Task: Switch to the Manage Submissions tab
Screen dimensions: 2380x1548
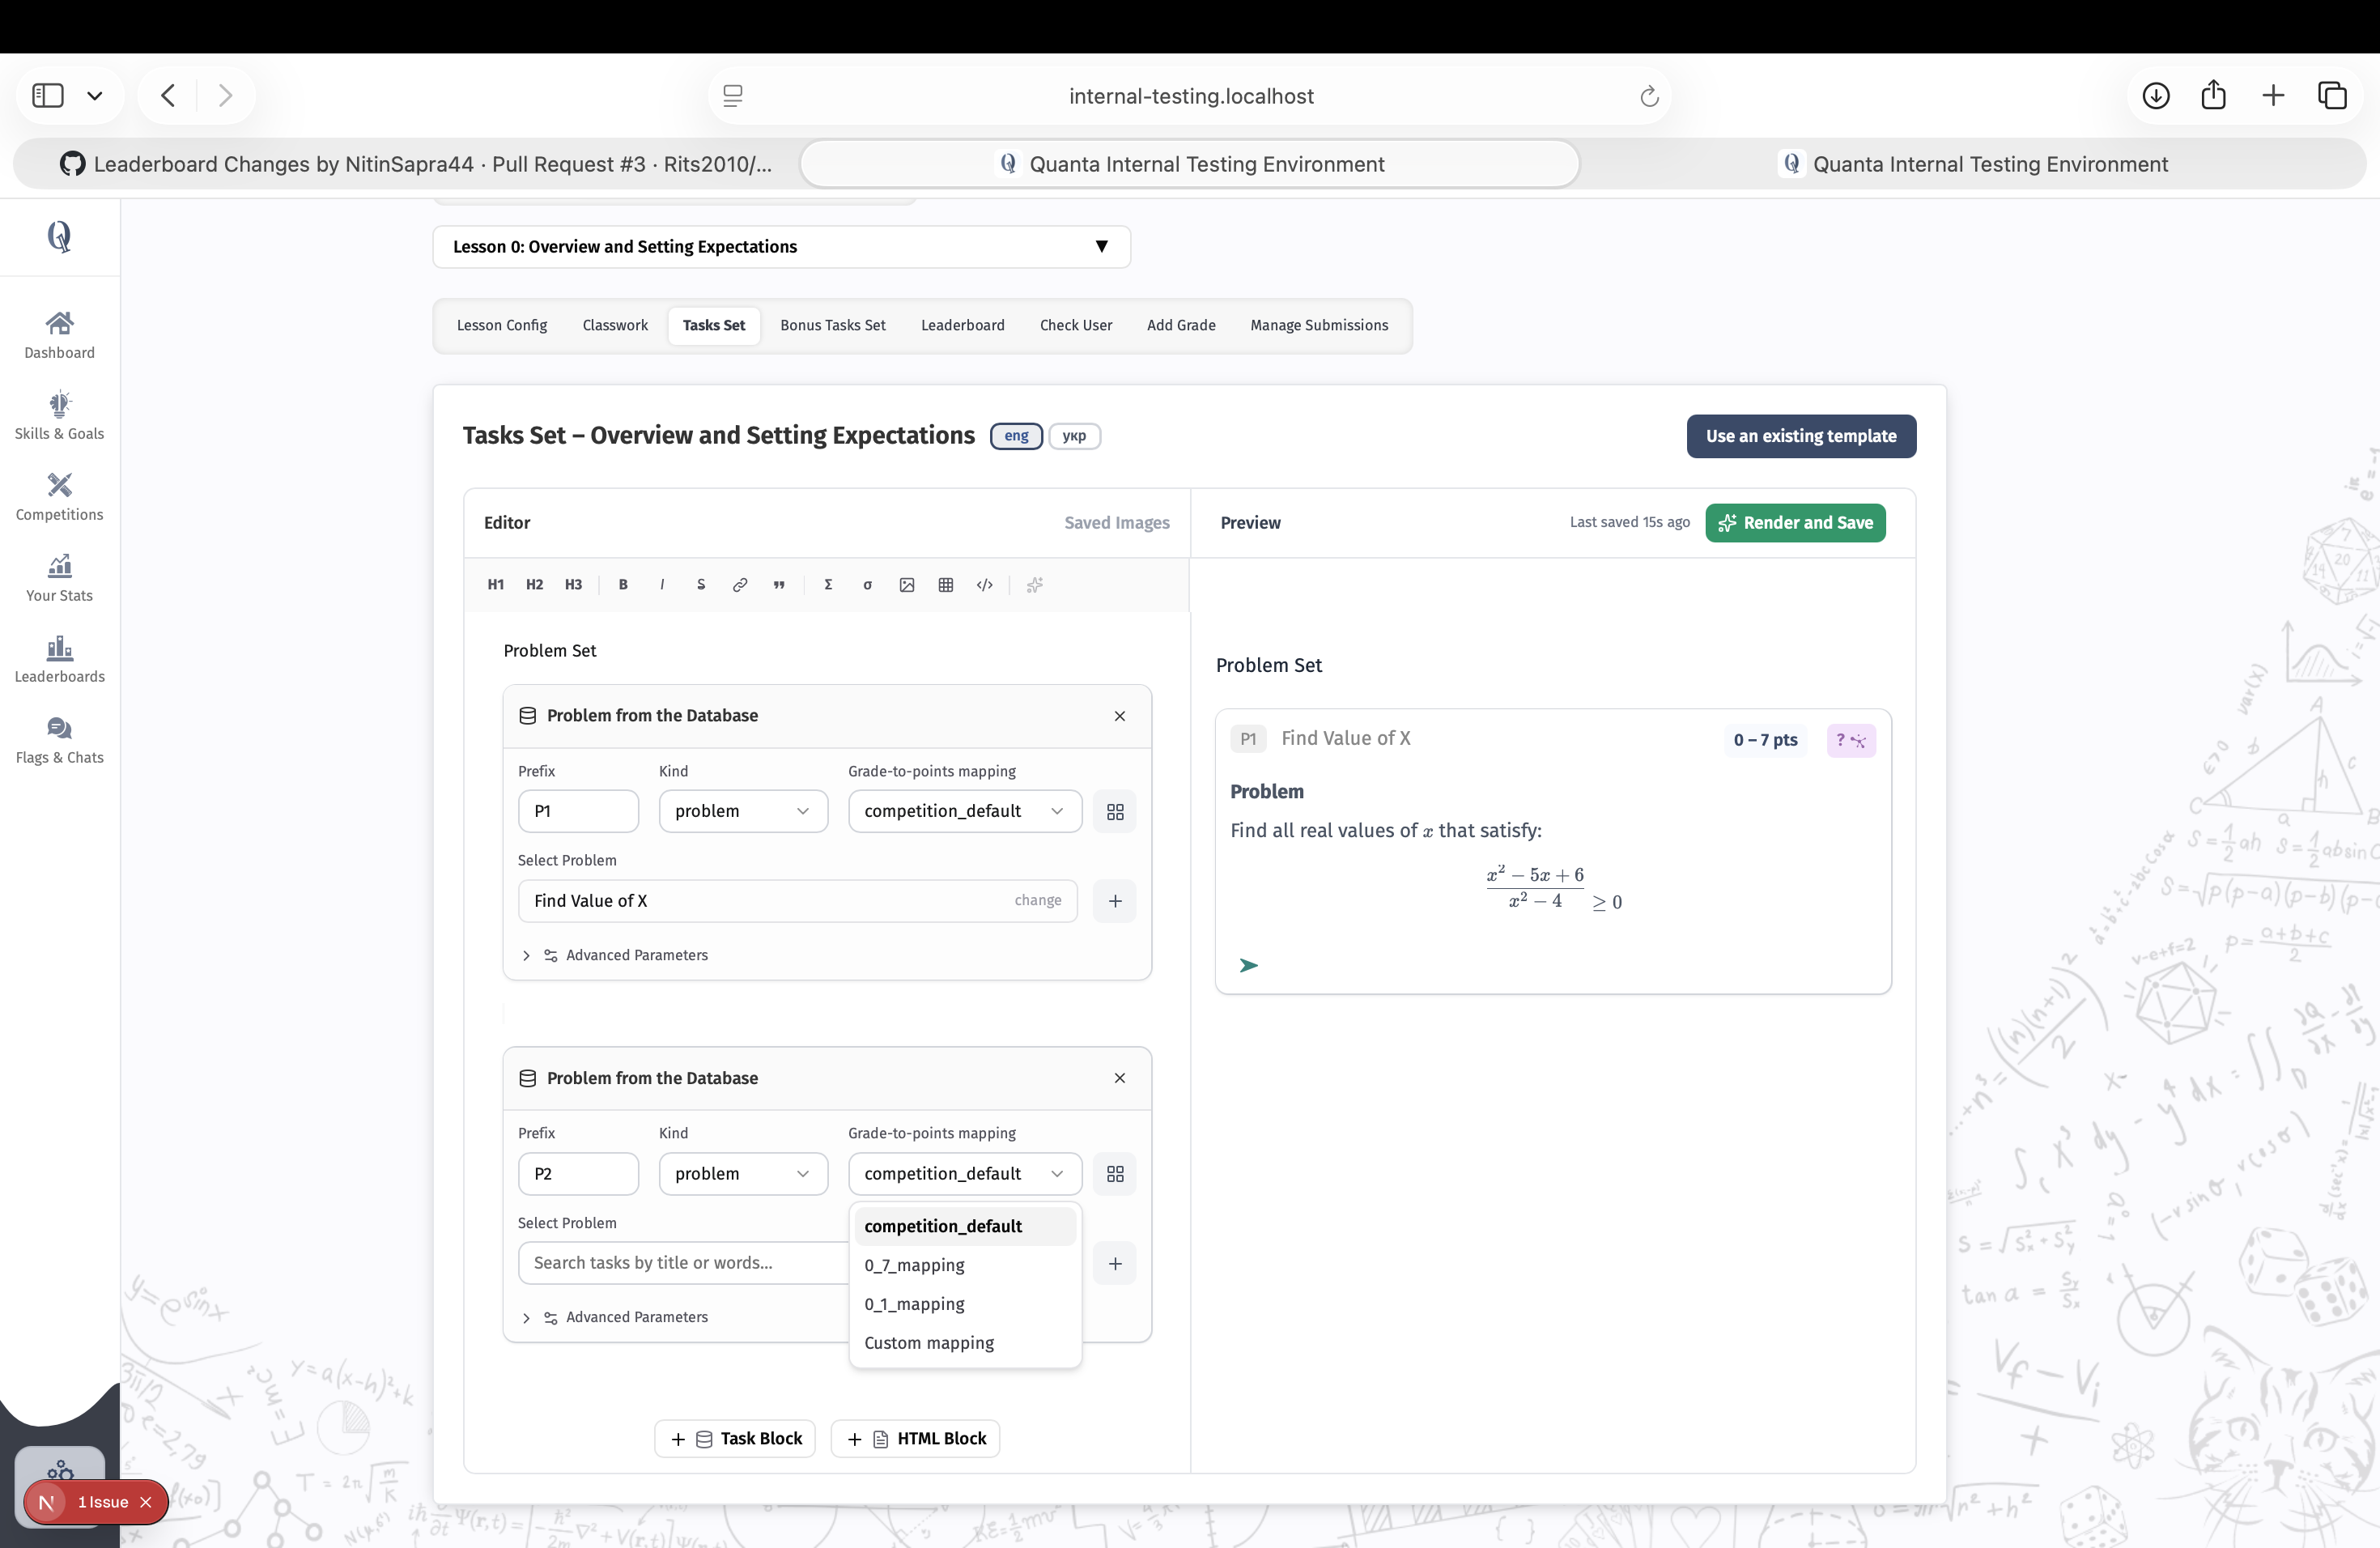Action: [x=1319, y=326]
